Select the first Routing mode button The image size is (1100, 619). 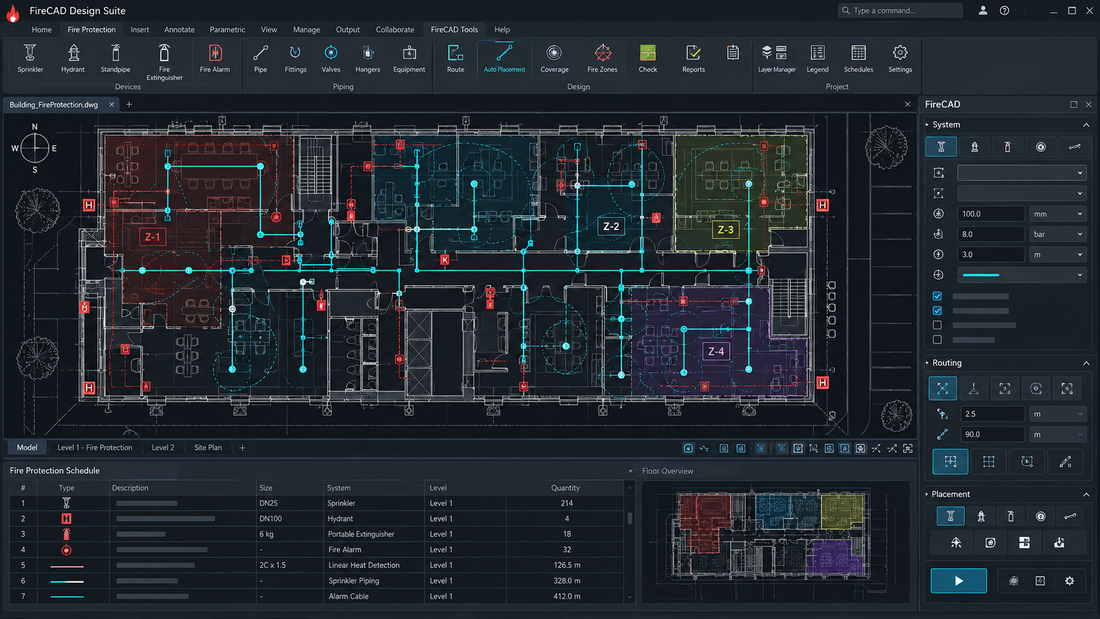click(x=942, y=388)
